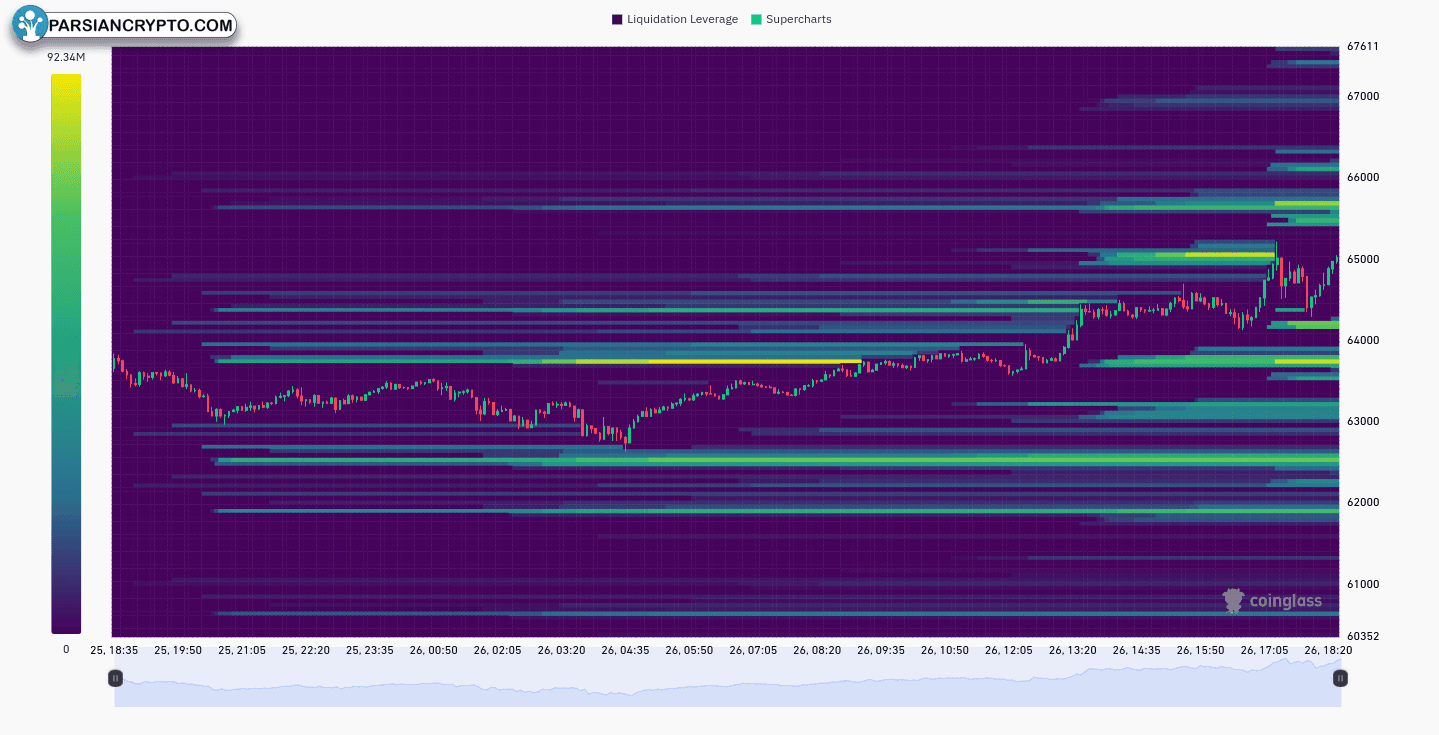The width and height of the screenshot is (1439, 735).
Task: Click the 92.34M scale maximum label
Action: click(x=66, y=57)
